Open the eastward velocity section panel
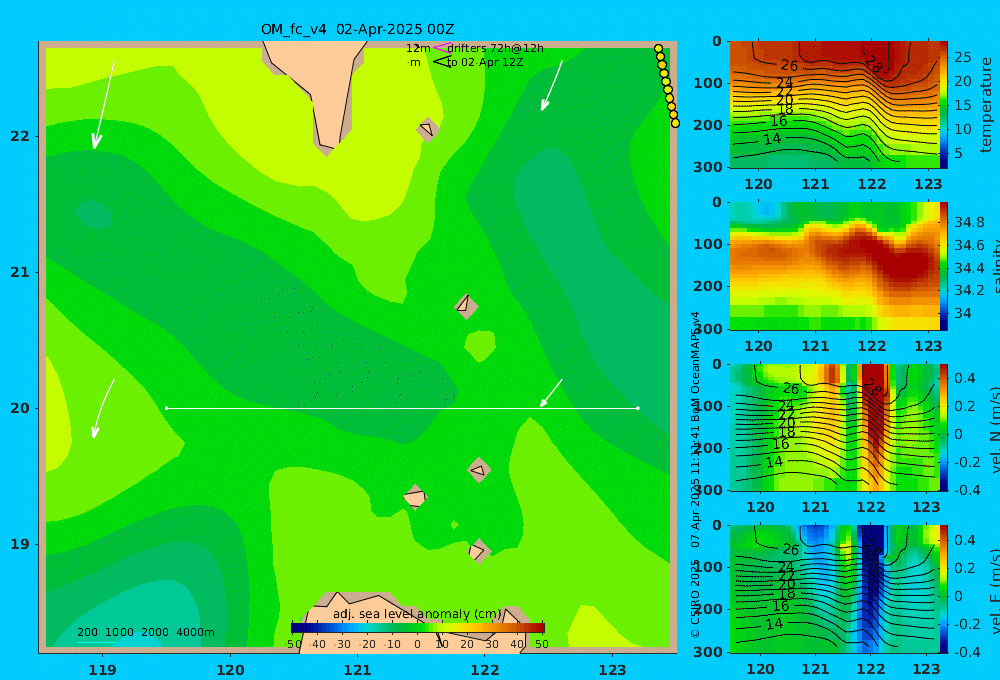1000x680 pixels. point(834,589)
